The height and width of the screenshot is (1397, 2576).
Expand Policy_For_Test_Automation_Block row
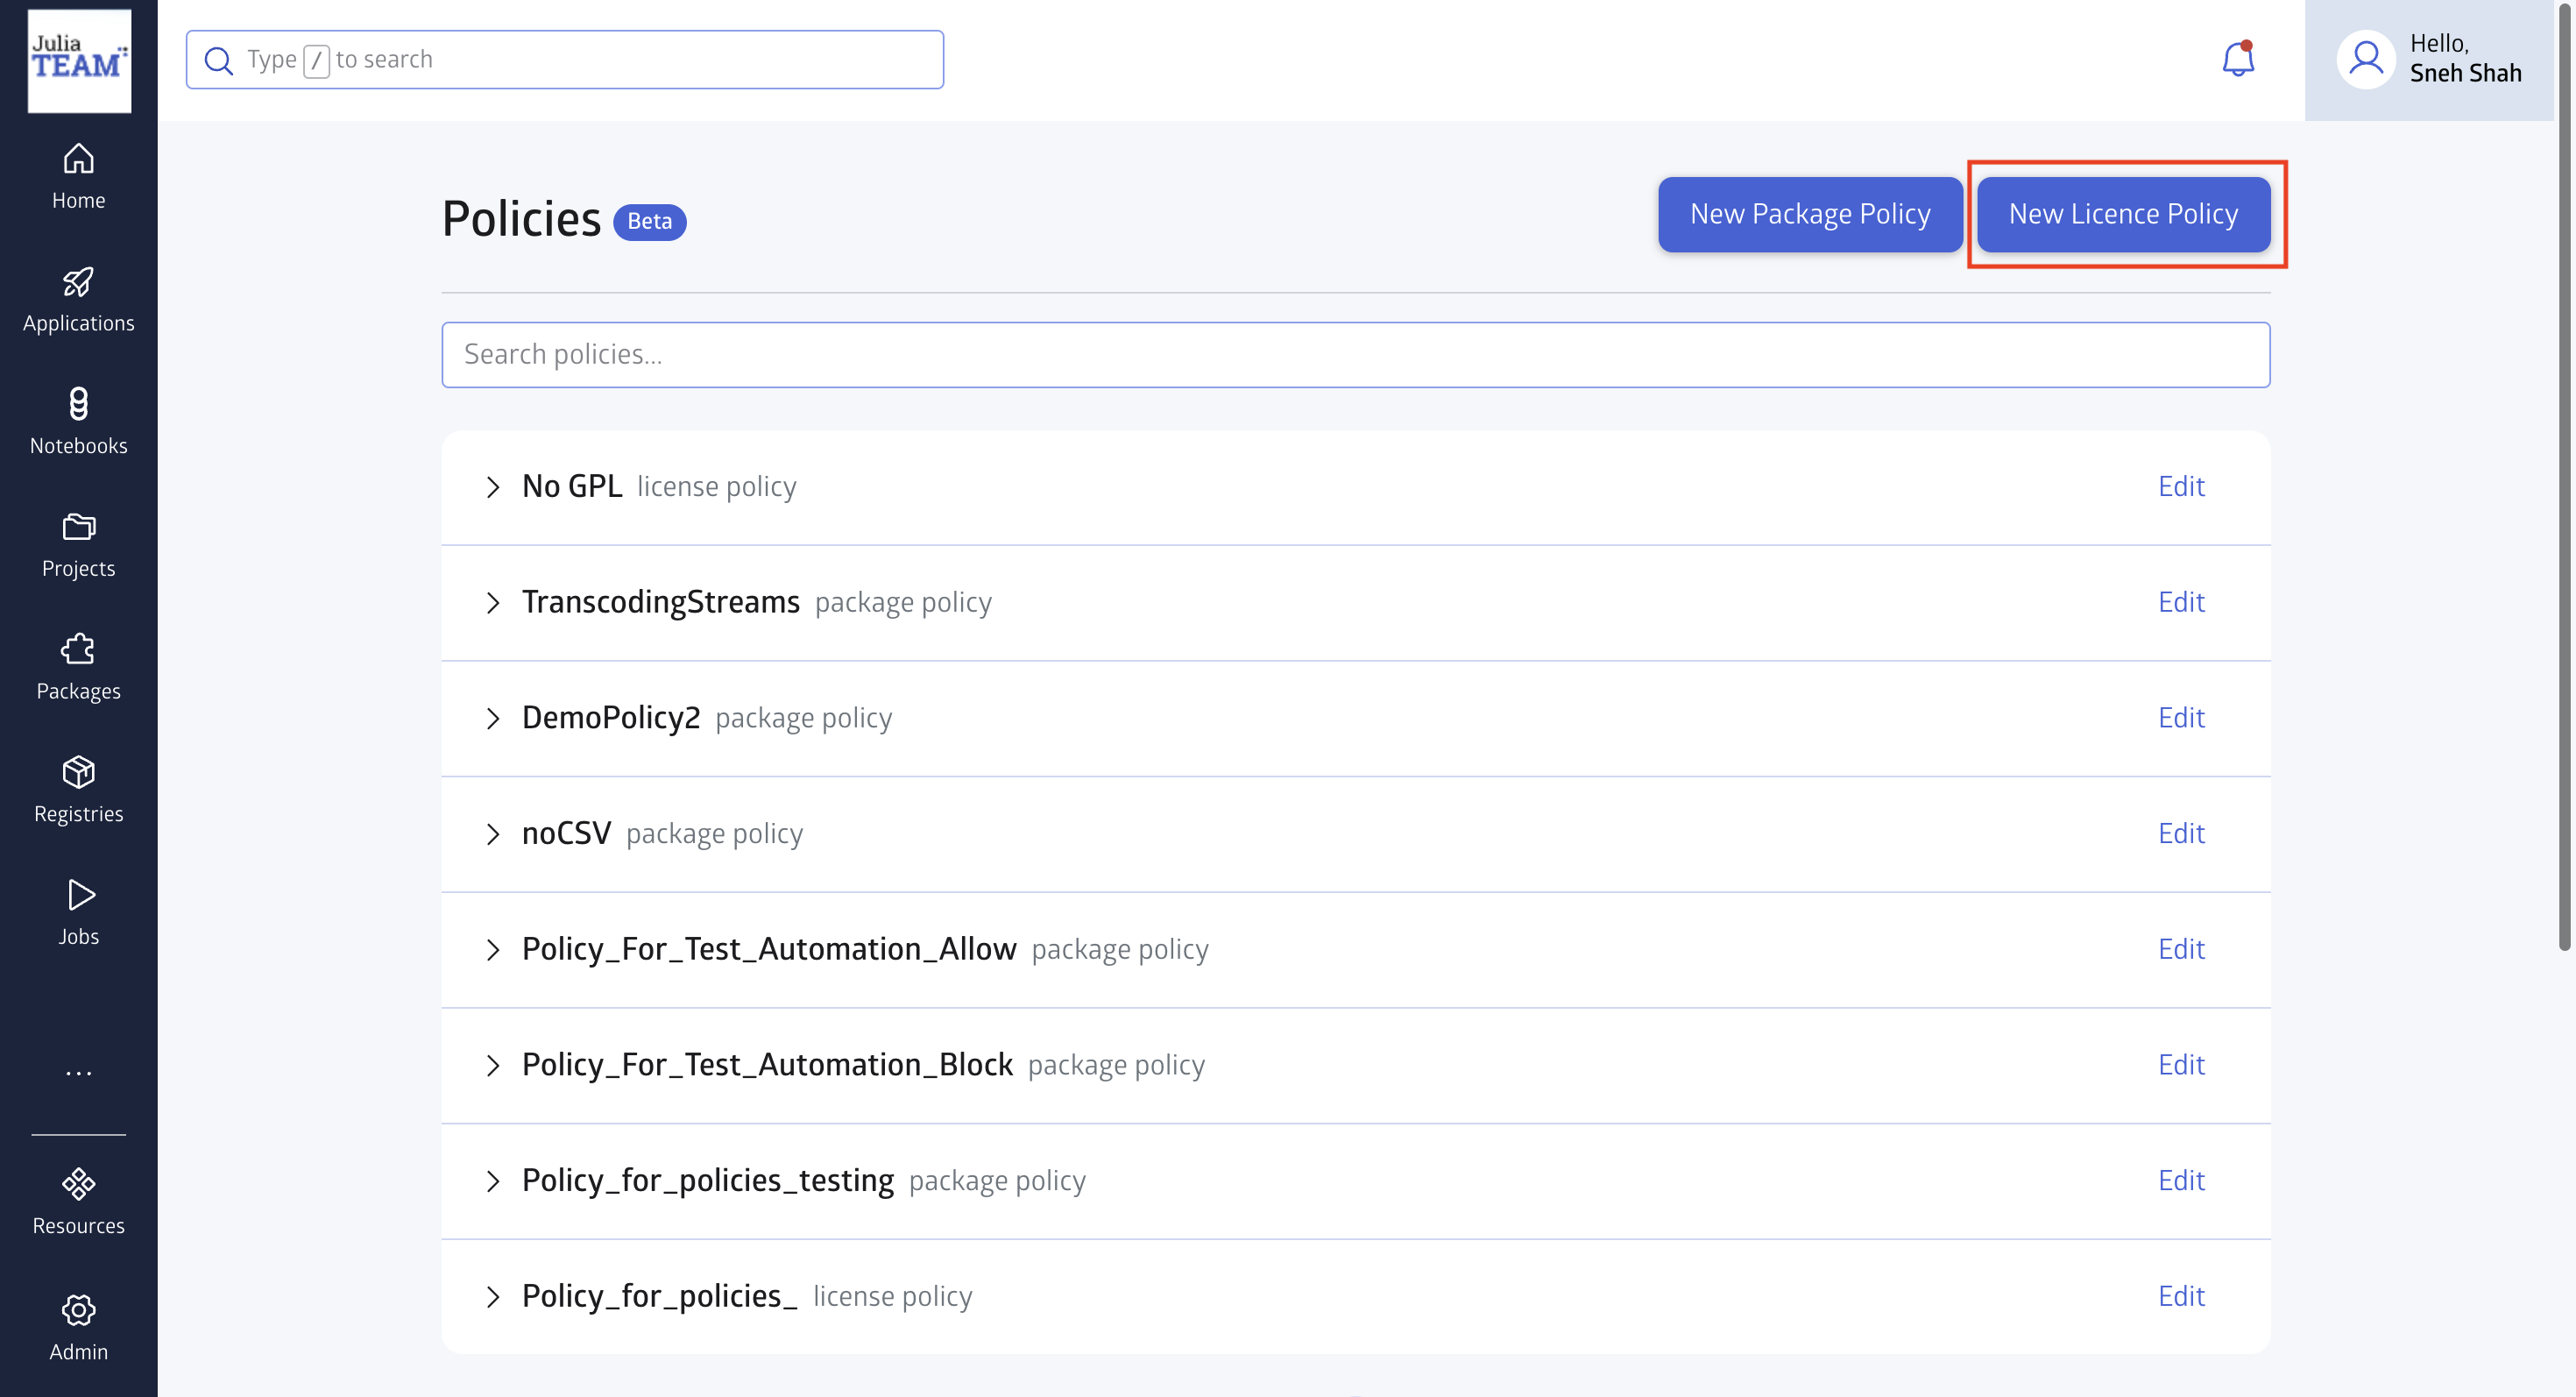click(492, 1066)
